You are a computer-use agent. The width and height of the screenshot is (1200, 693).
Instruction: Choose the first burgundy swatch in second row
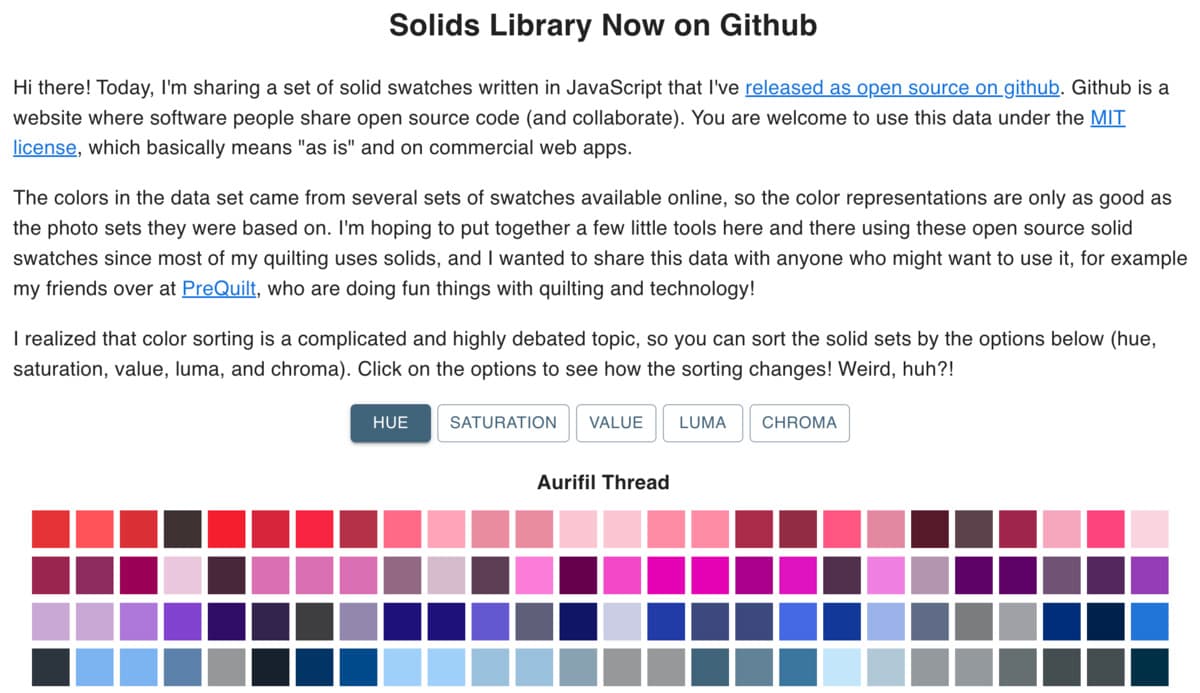coord(51,575)
